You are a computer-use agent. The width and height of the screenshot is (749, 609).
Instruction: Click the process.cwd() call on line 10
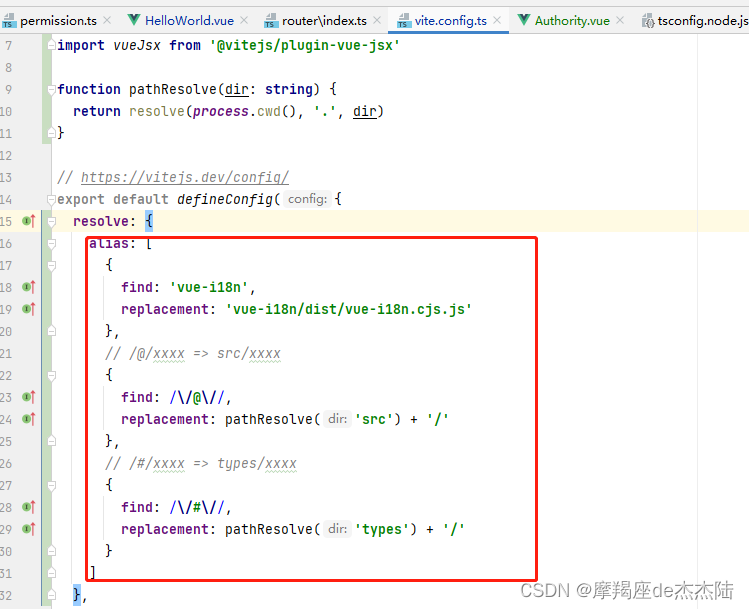245,111
